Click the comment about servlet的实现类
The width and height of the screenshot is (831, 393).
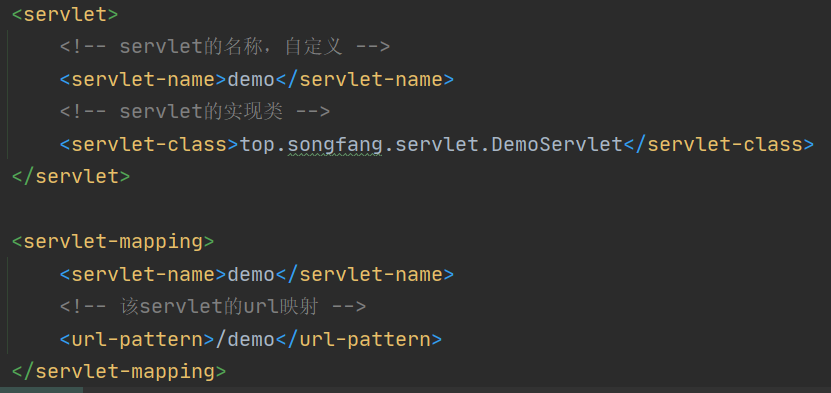(195, 112)
